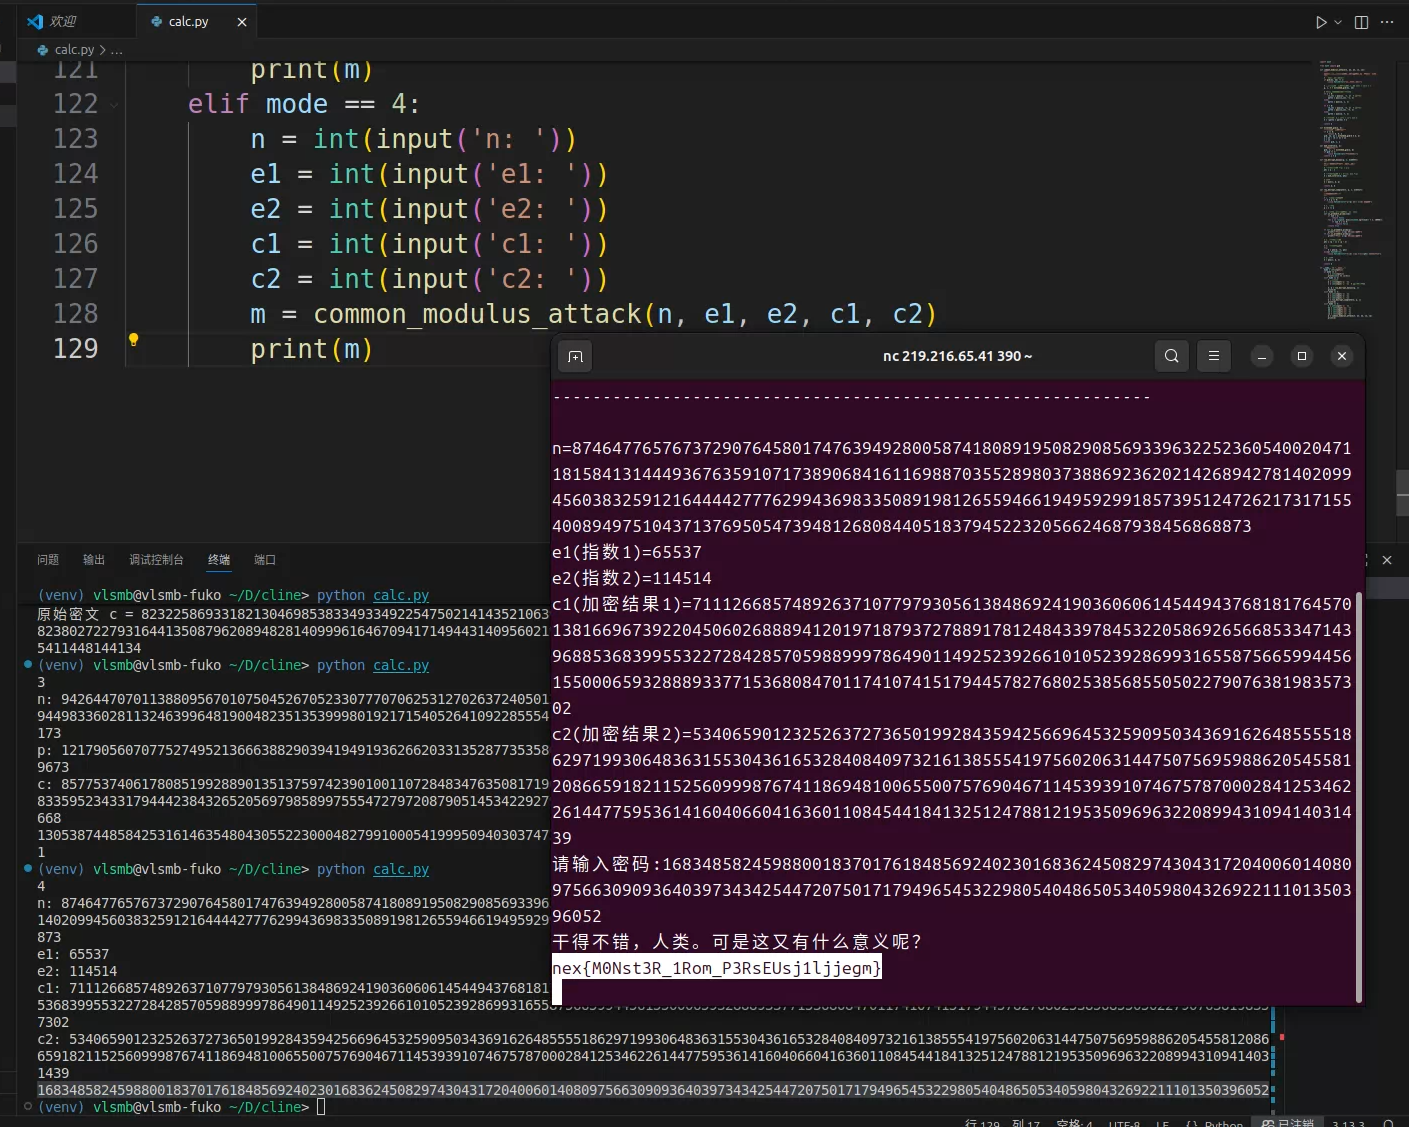Select the 端口 ports panel tab

pos(265,560)
